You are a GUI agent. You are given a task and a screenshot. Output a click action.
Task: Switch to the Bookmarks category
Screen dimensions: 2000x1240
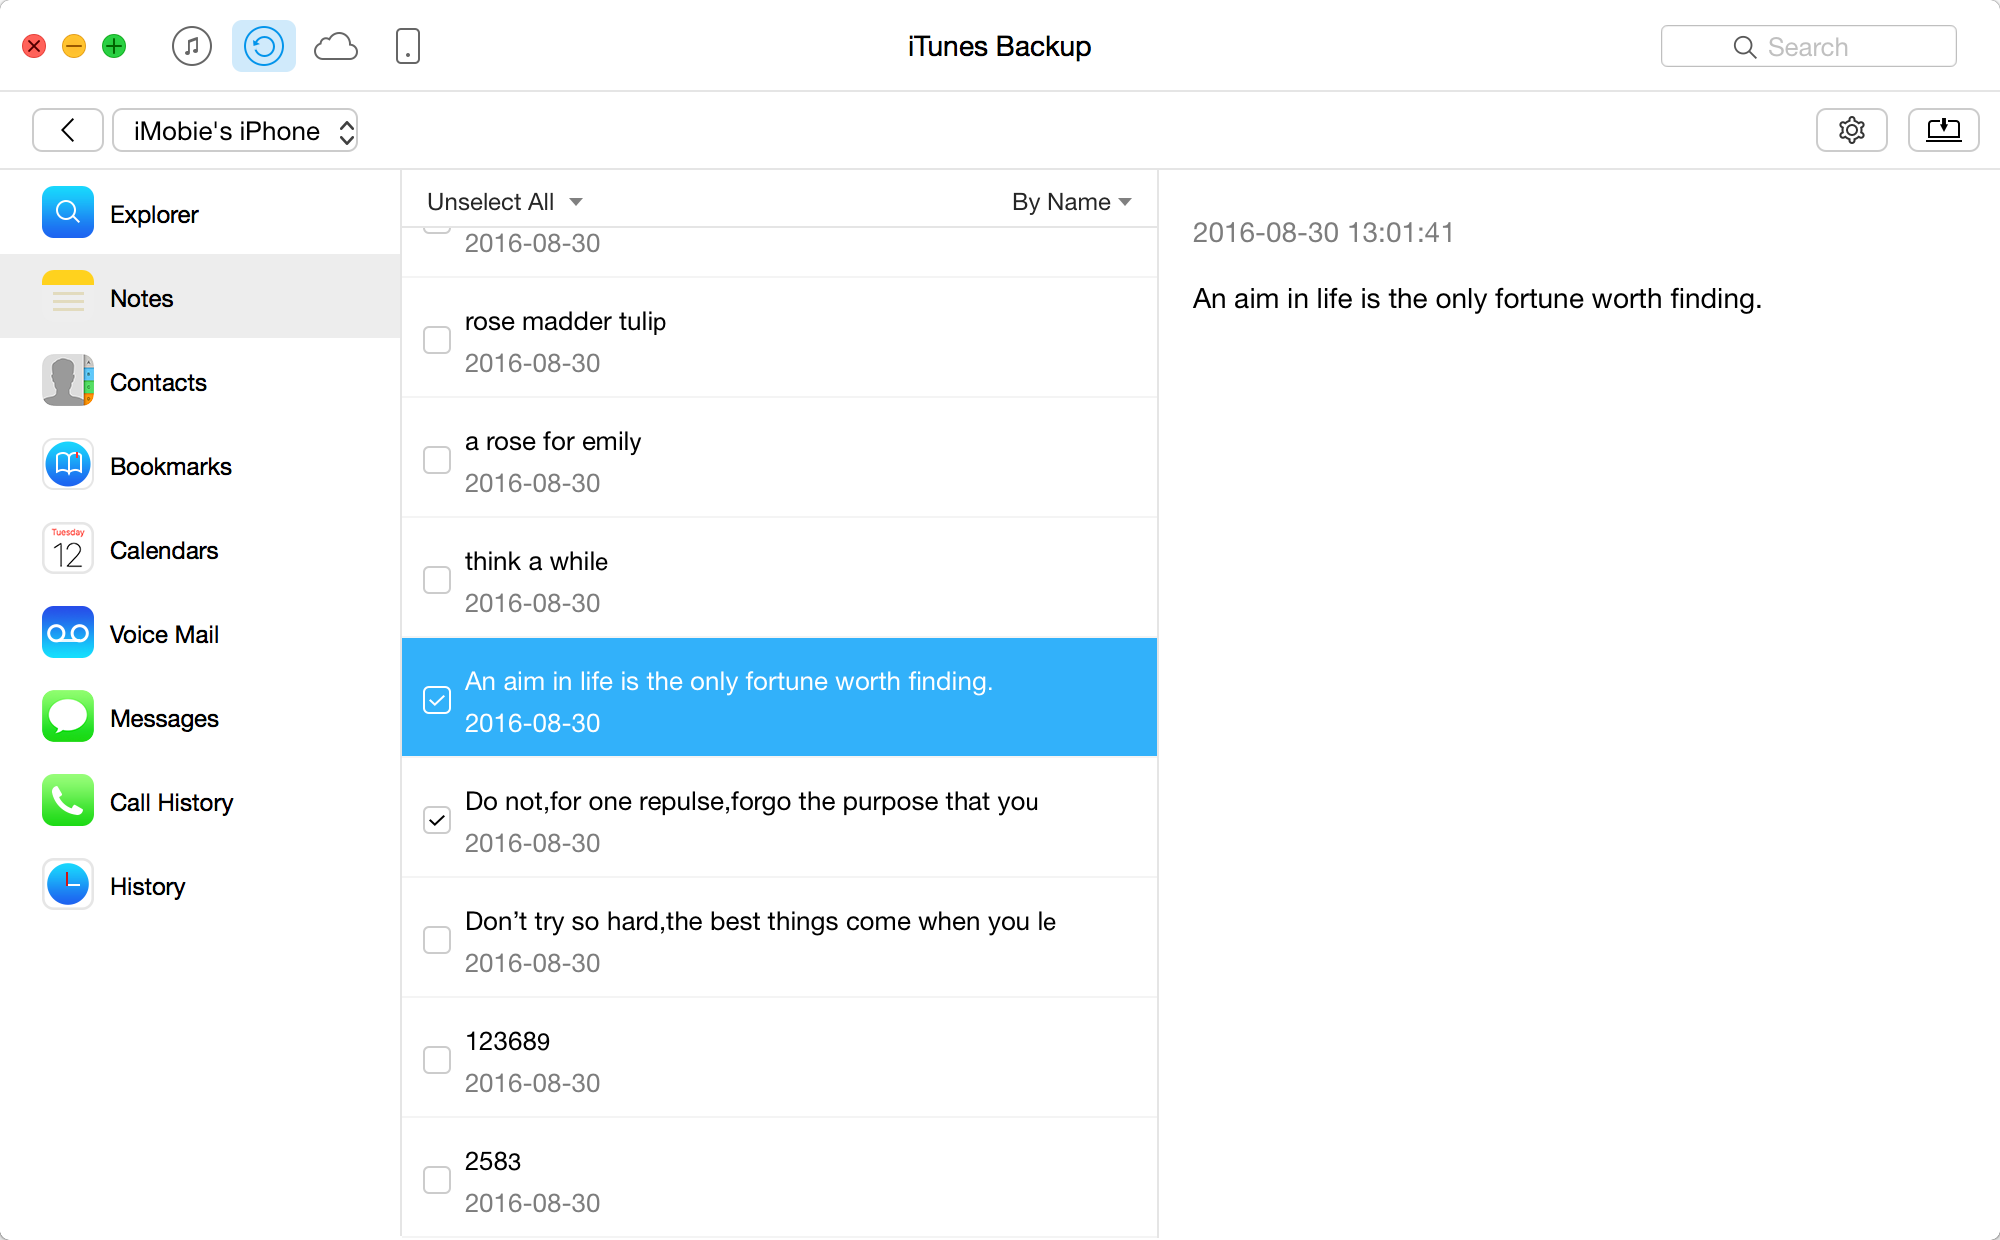(x=170, y=466)
